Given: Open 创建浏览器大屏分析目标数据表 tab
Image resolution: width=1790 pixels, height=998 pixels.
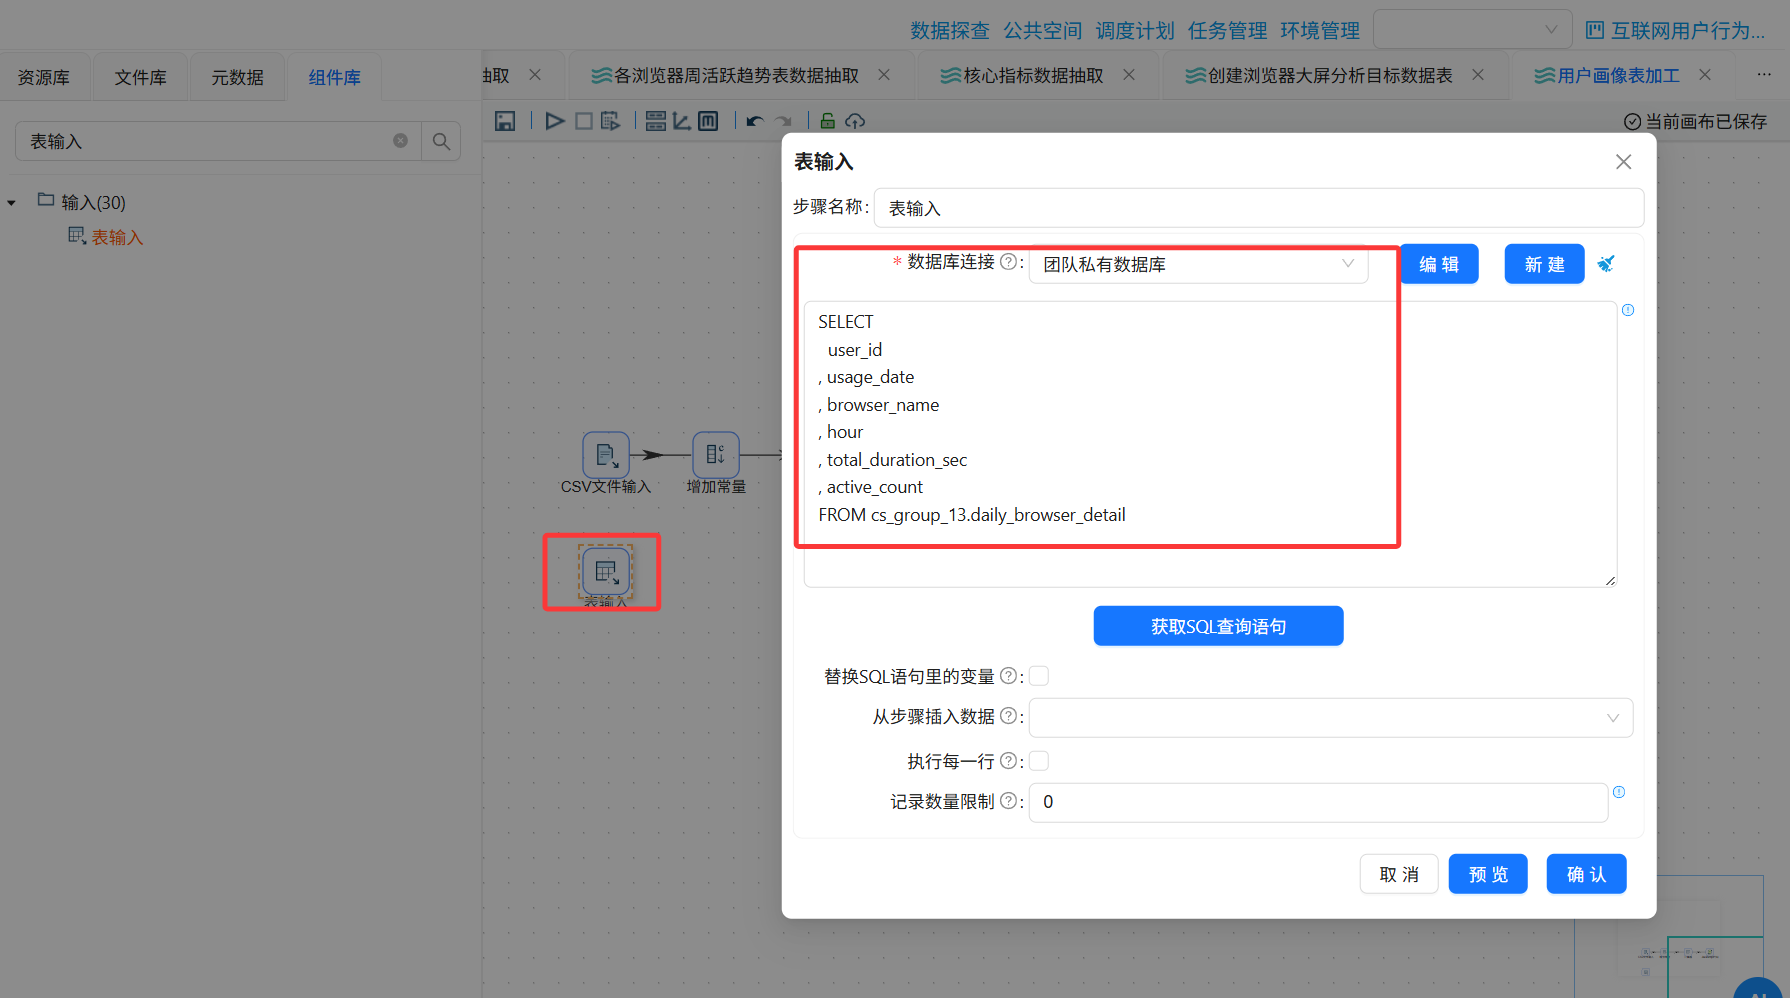Looking at the screenshot, I should pyautogui.click(x=1319, y=76).
